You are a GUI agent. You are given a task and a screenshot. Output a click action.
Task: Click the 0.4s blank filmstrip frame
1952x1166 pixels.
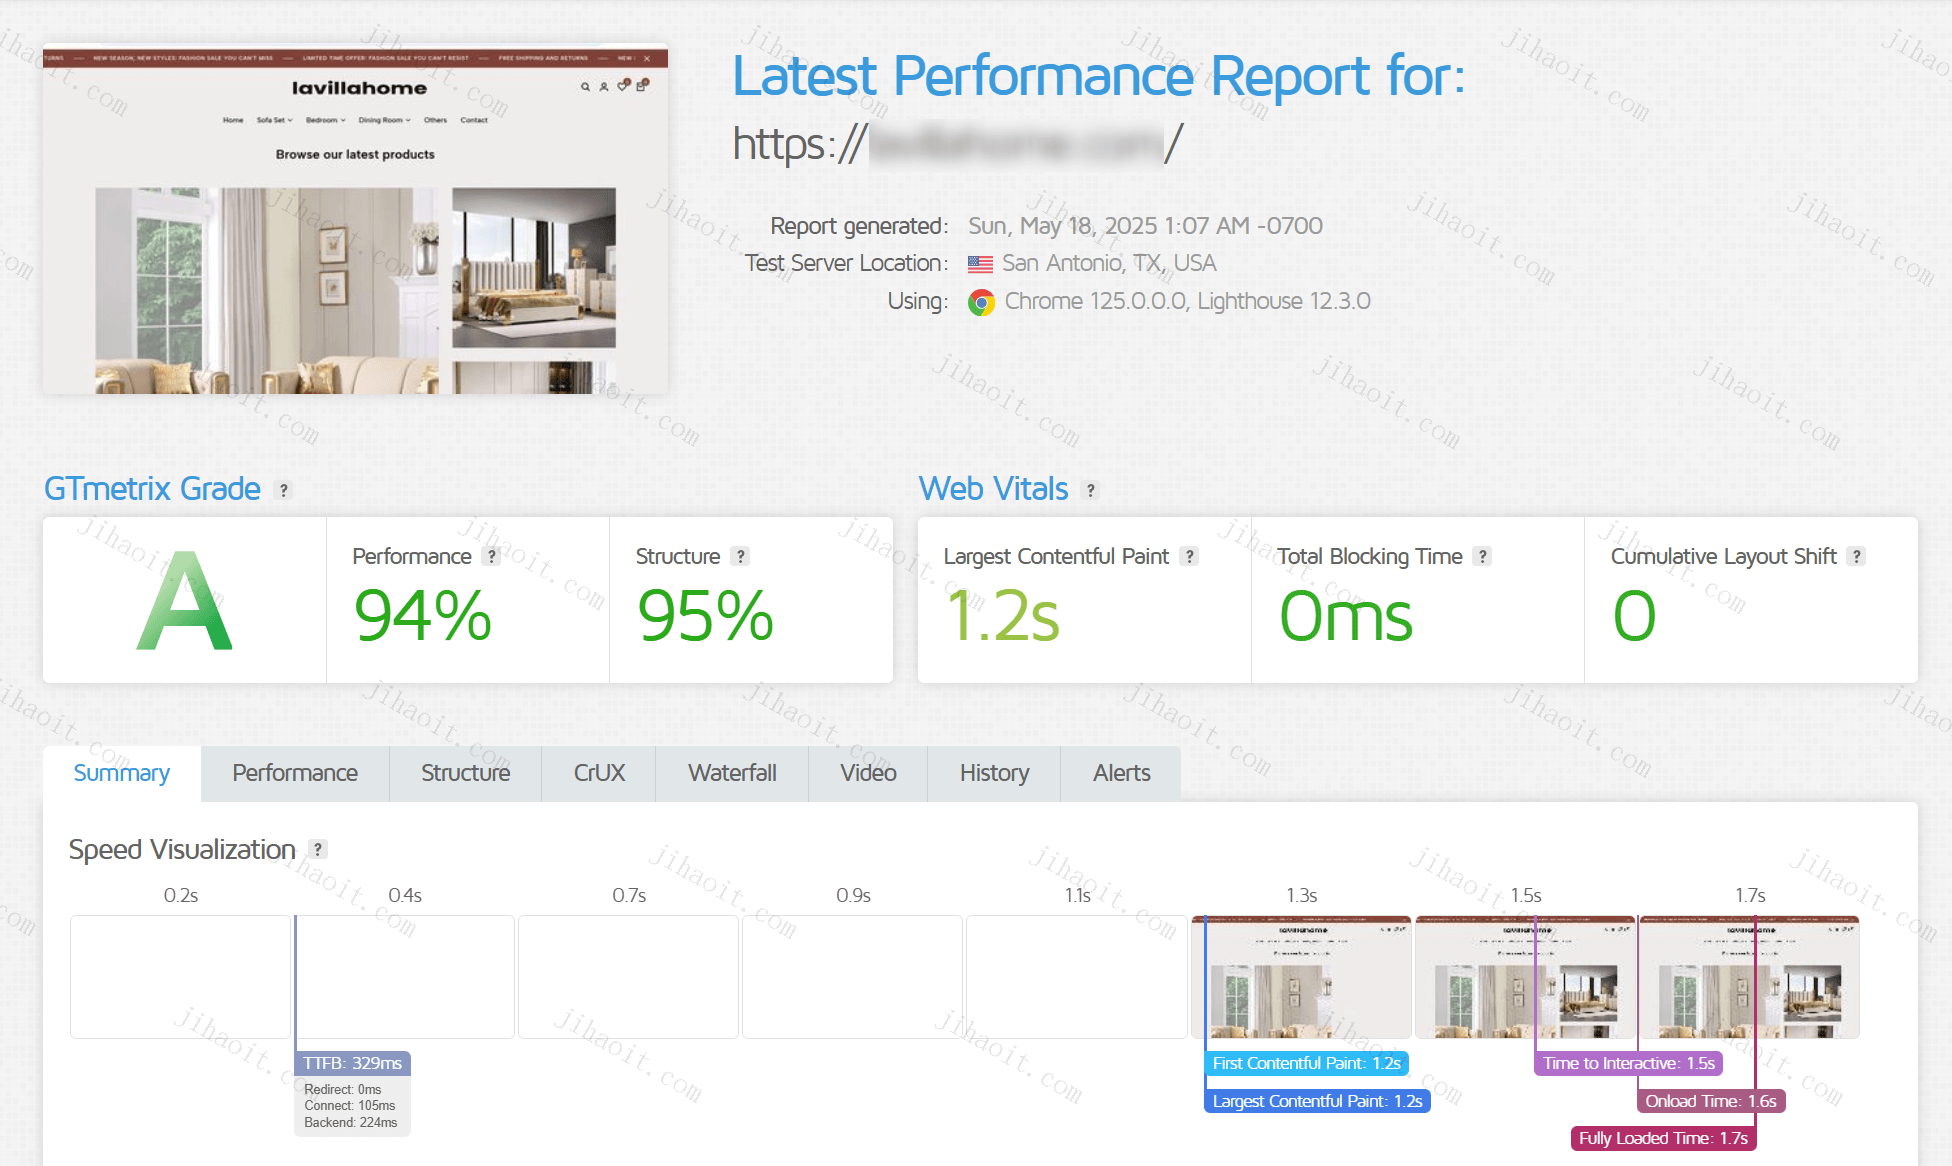pyautogui.click(x=404, y=977)
